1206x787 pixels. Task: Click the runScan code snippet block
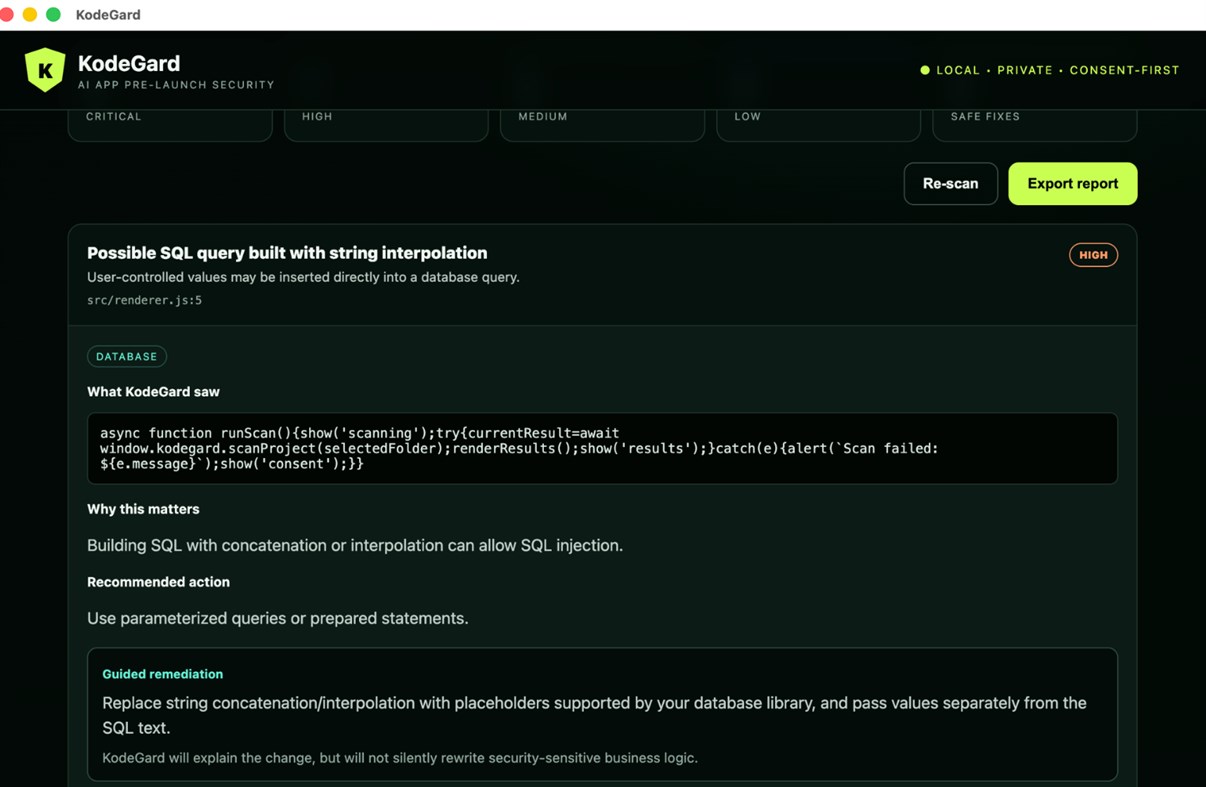(602, 448)
